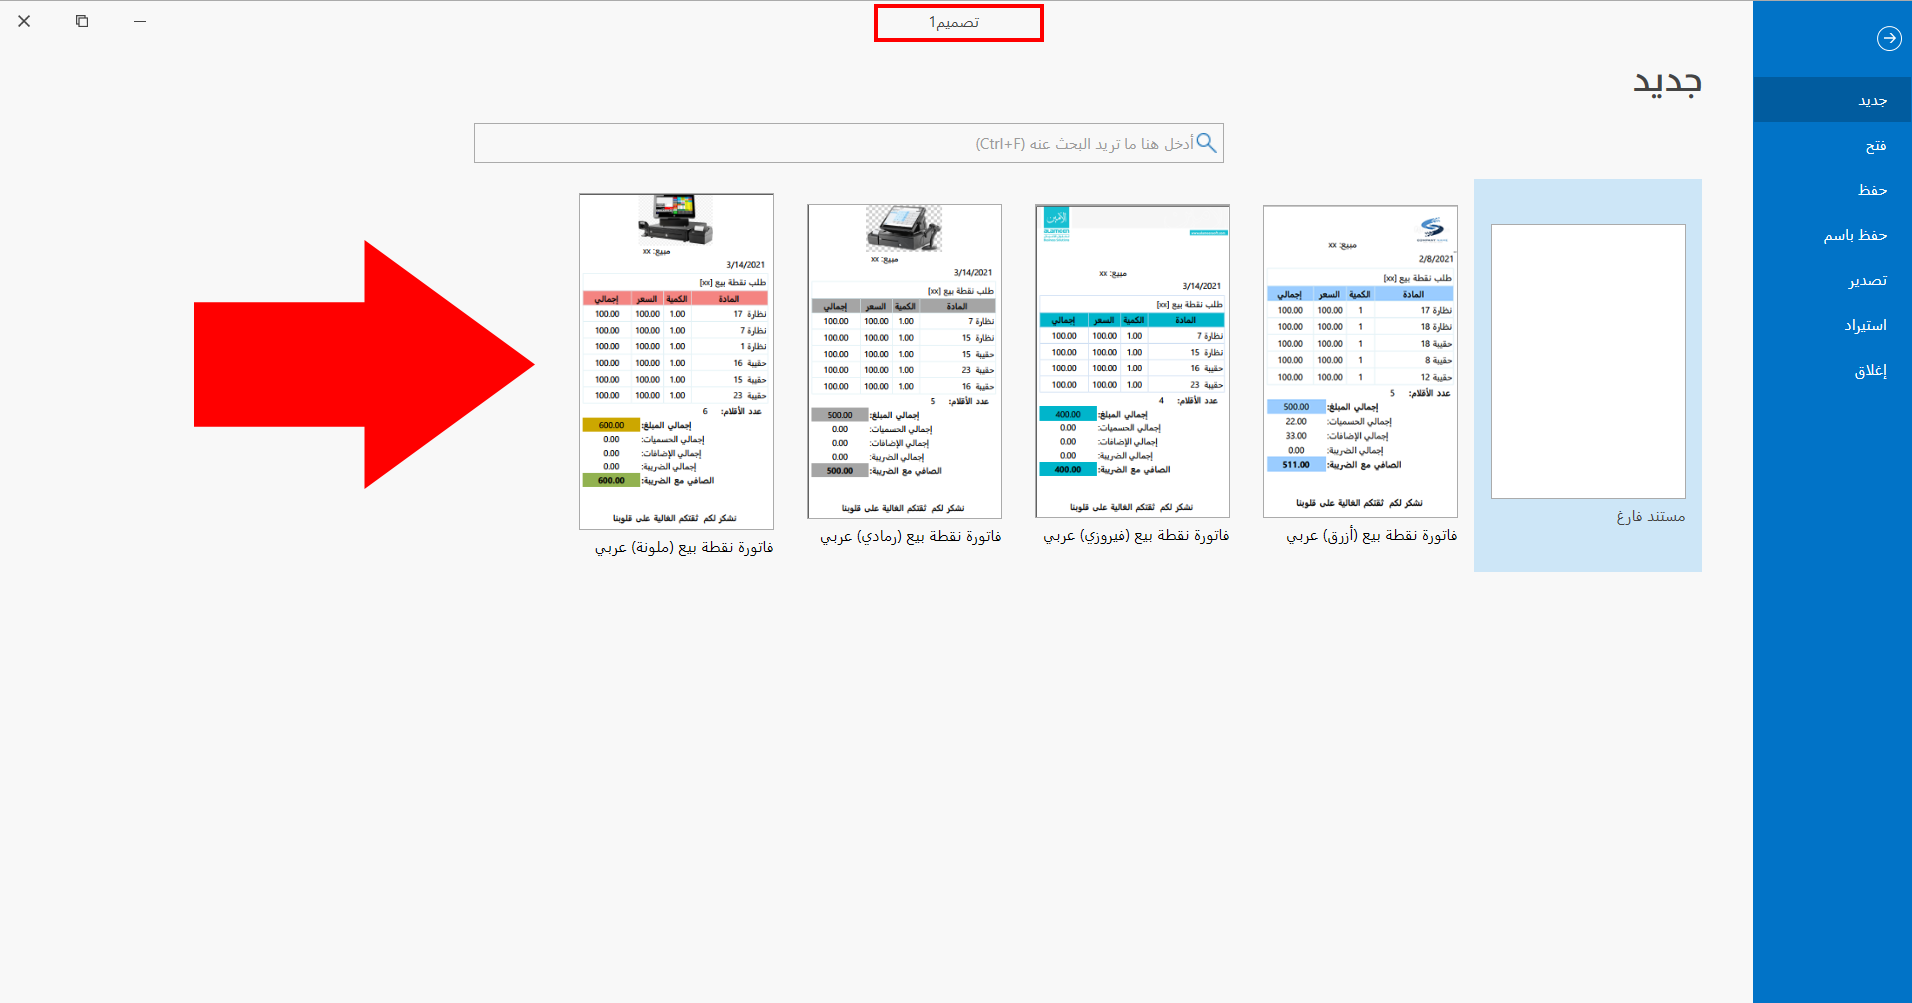Select حفظ باسم (Save As) in the sidebar
The image size is (1912, 1003).
coord(1855,235)
